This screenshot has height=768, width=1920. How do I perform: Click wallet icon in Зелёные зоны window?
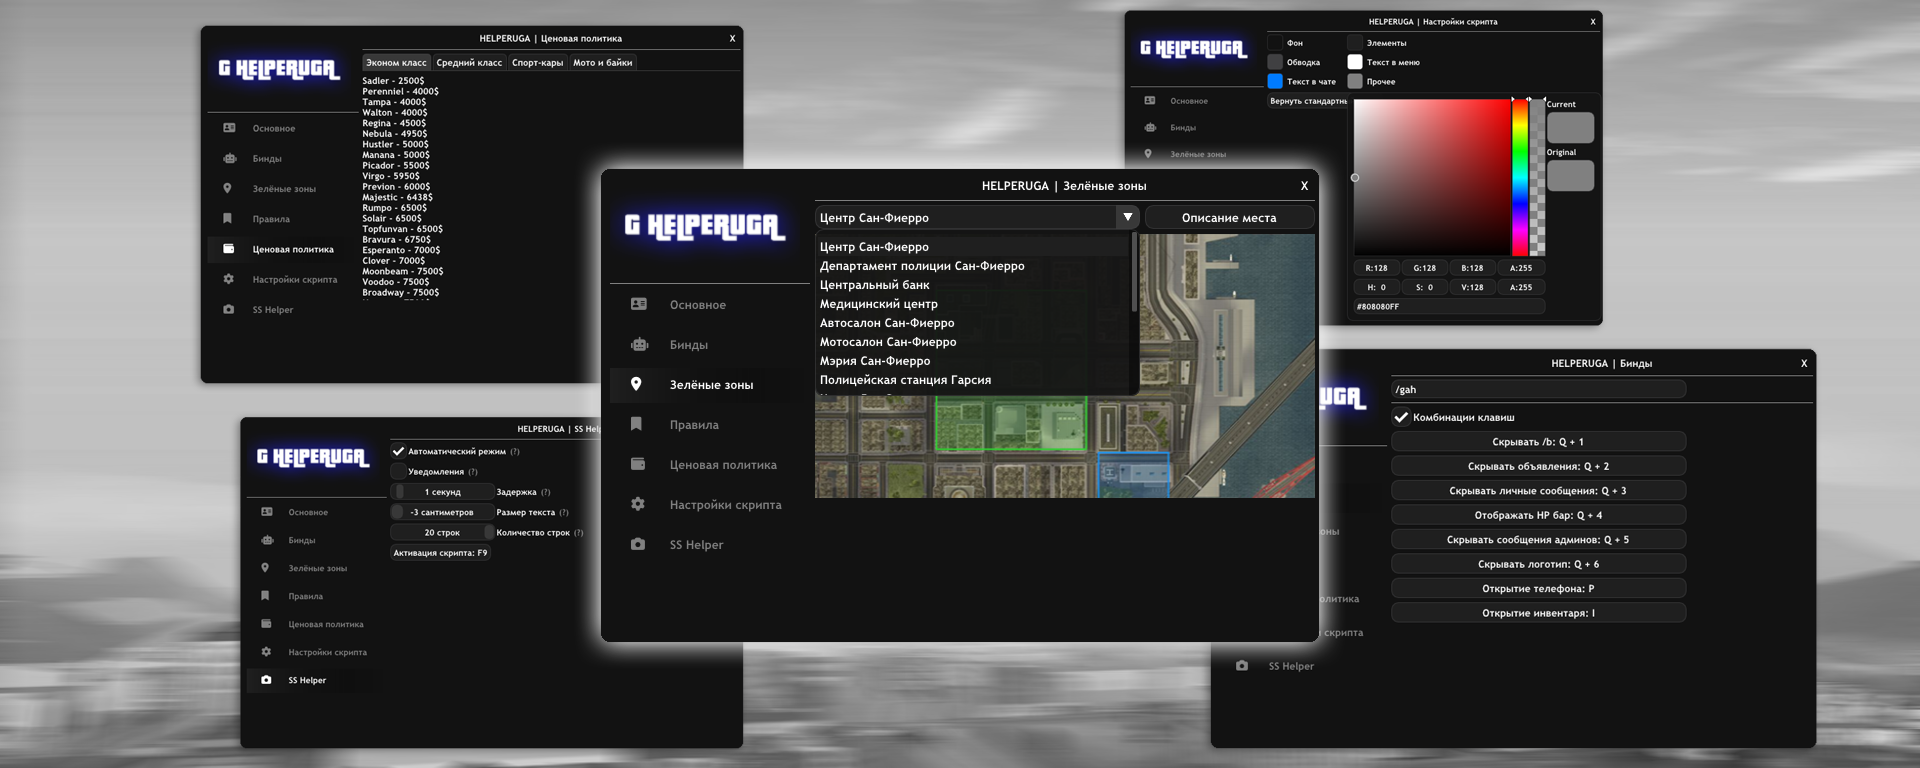click(x=638, y=464)
